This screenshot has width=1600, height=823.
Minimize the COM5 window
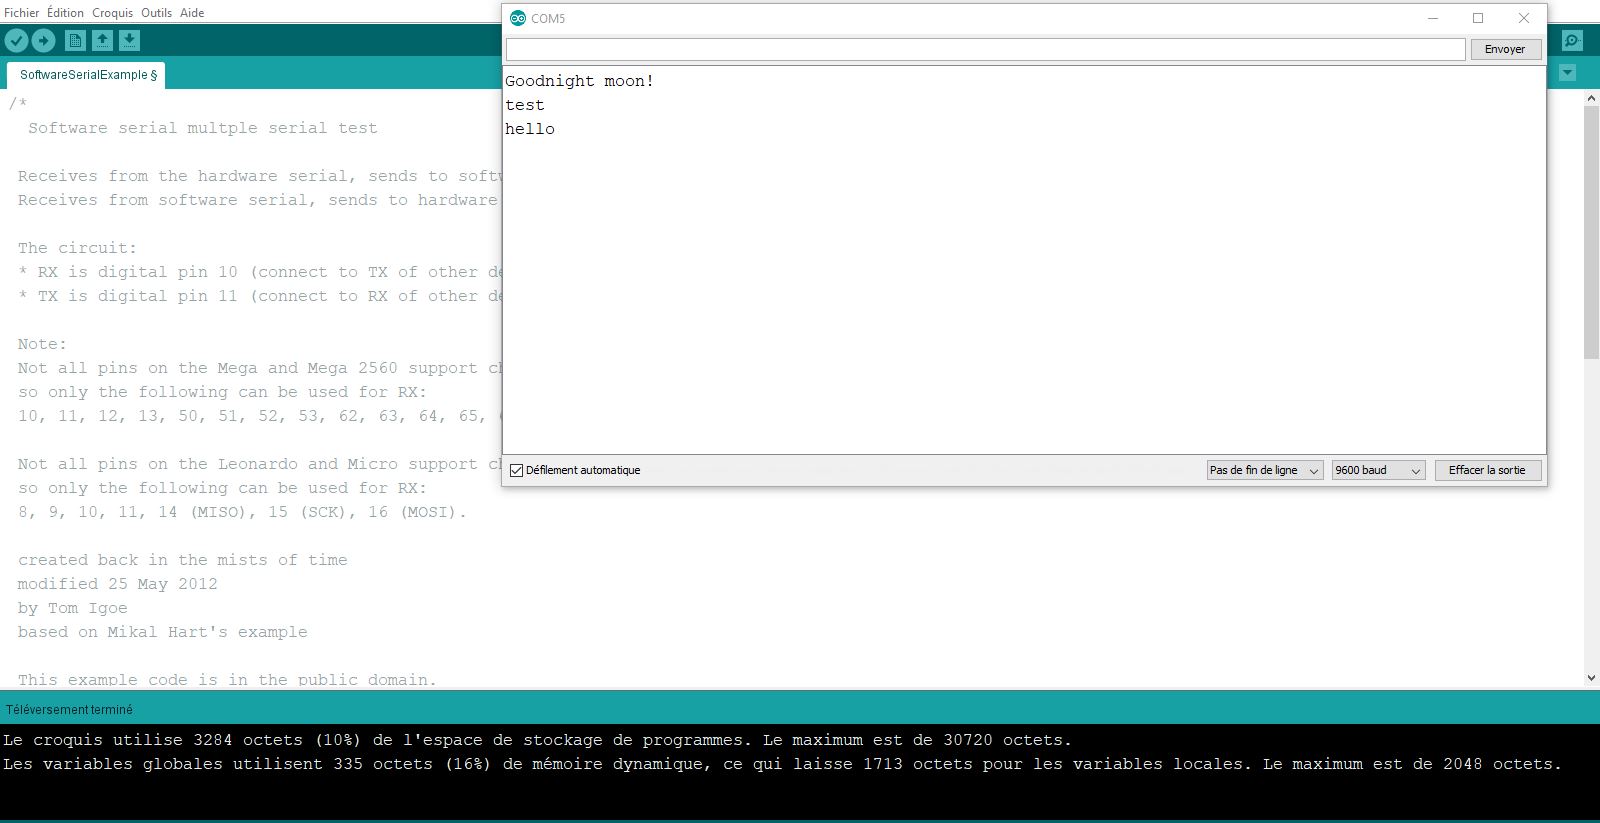pos(1433,18)
